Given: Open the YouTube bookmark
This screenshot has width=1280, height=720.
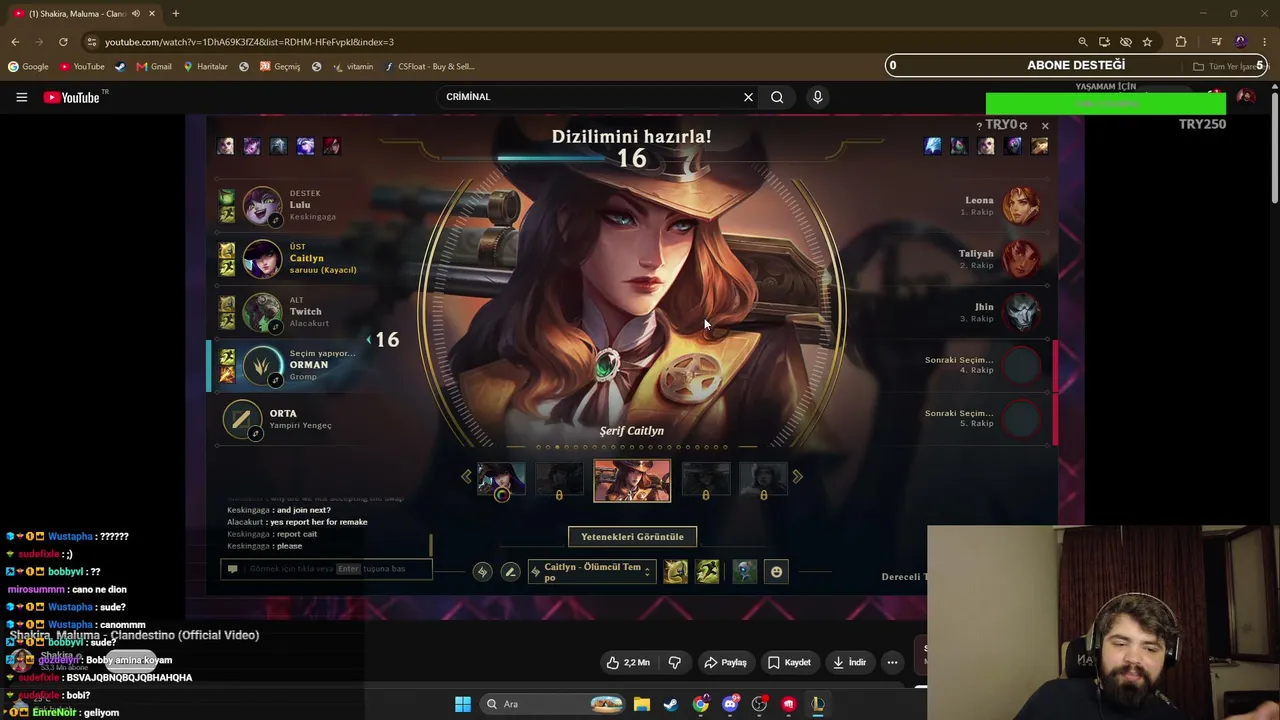Looking at the screenshot, I should tap(82, 67).
